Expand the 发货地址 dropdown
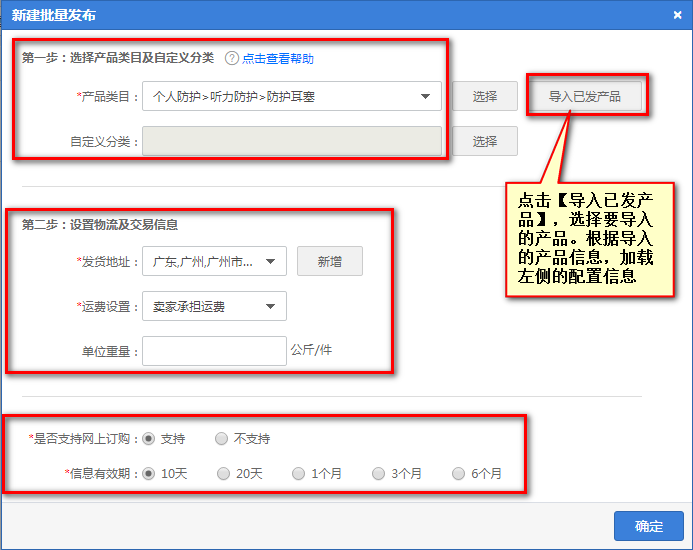 tap(214, 261)
